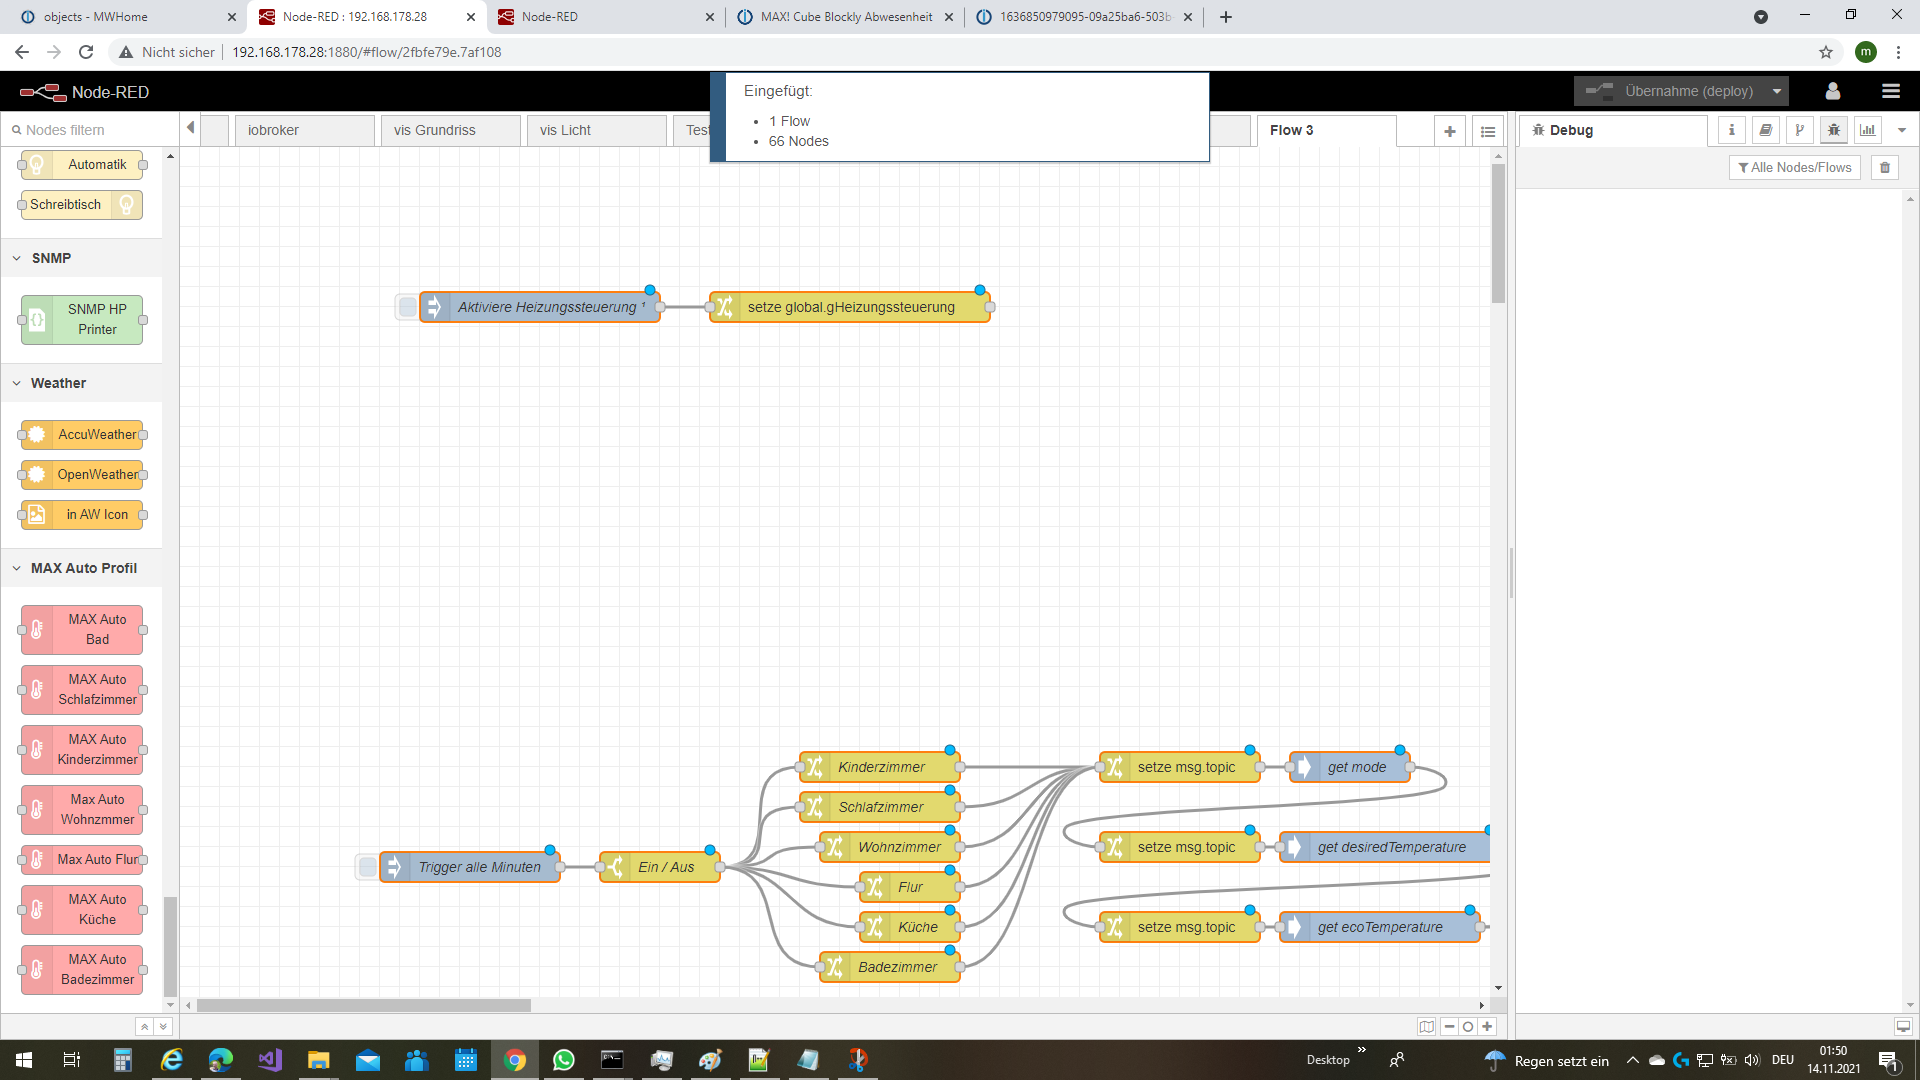Trigger the 'Trigger alle Minuten' inject button

click(x=367, y=867)
